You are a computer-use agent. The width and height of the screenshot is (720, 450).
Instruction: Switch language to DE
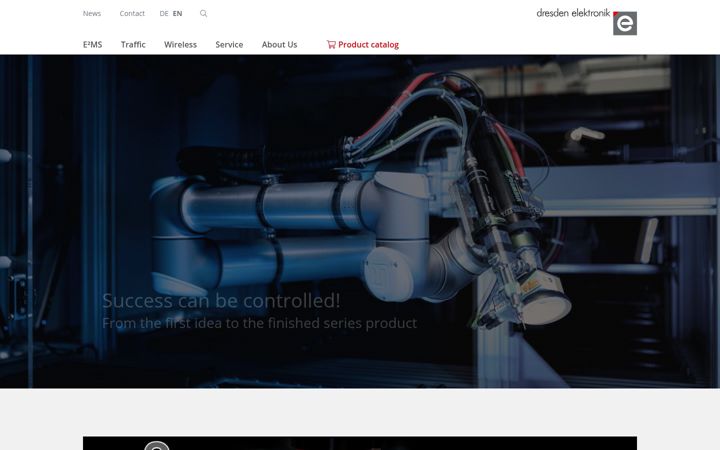(164, 14)
